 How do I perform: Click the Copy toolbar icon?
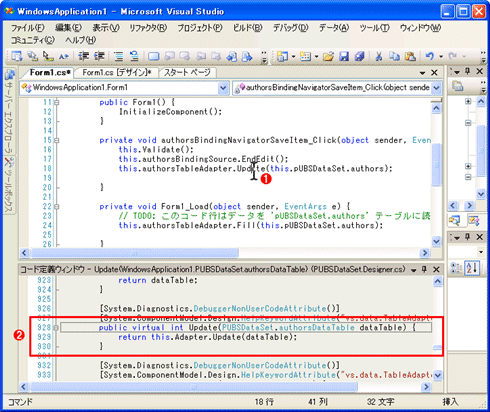pos(395,57)
